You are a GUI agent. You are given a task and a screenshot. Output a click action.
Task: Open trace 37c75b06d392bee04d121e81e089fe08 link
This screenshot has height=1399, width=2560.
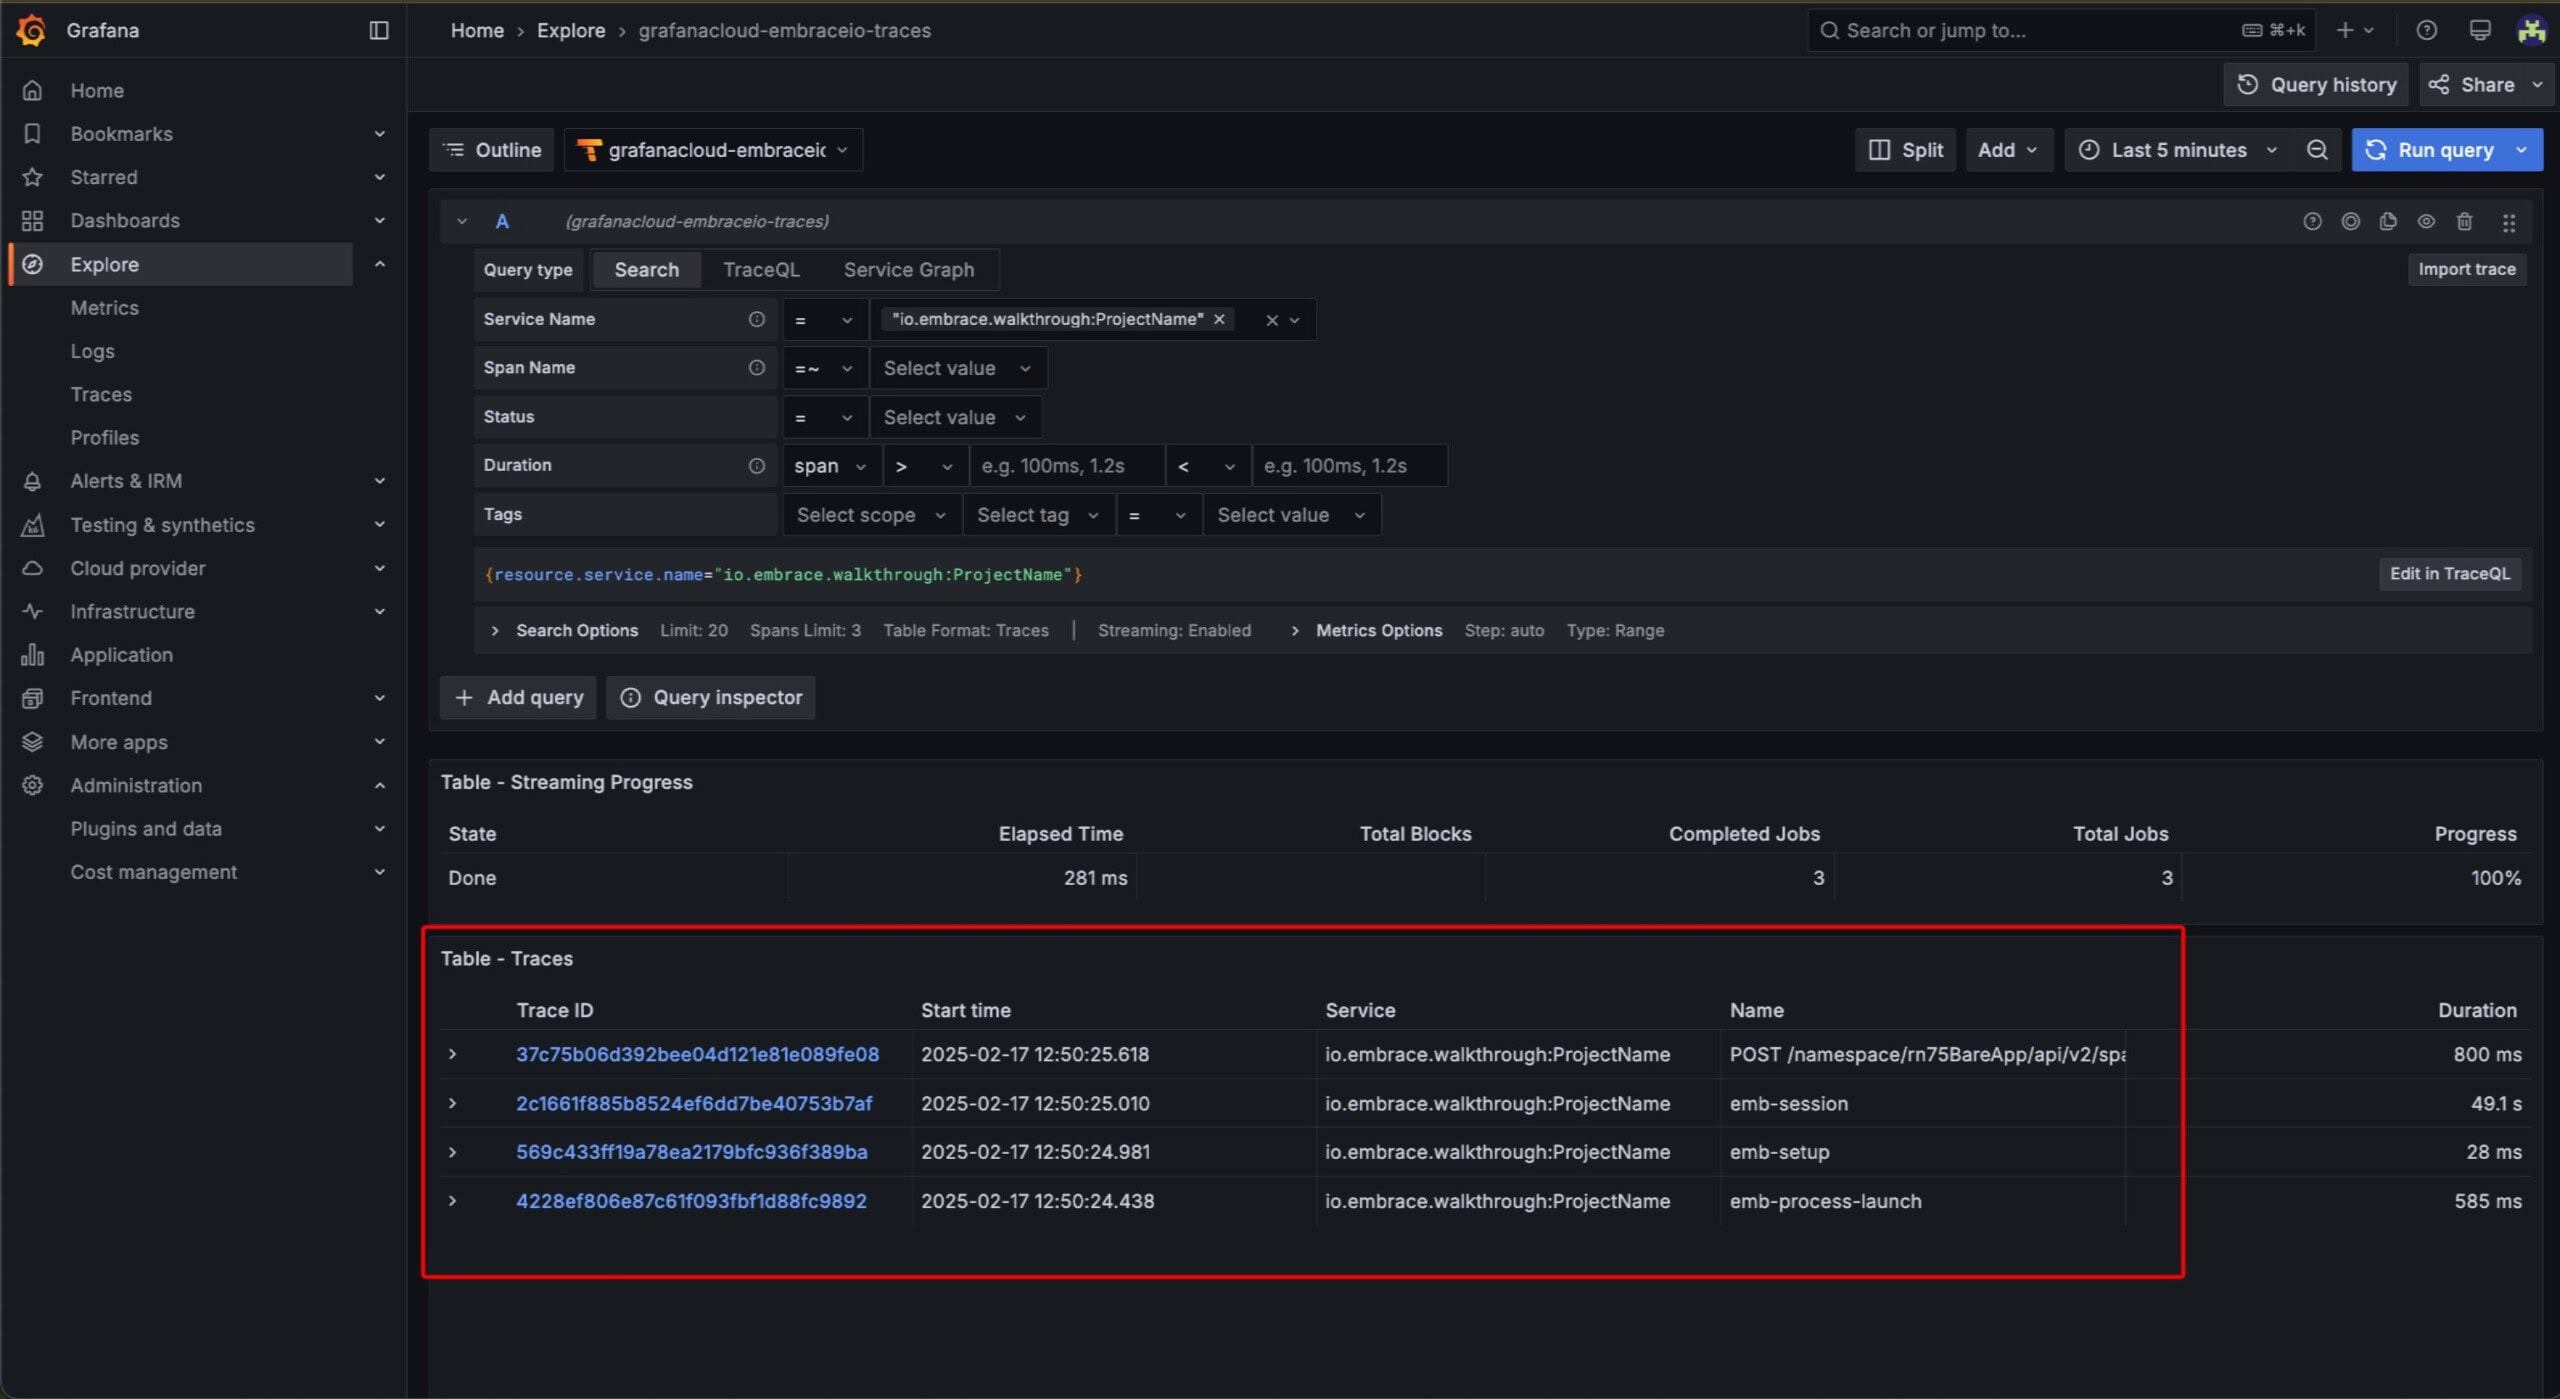[x=697, y=1054]
